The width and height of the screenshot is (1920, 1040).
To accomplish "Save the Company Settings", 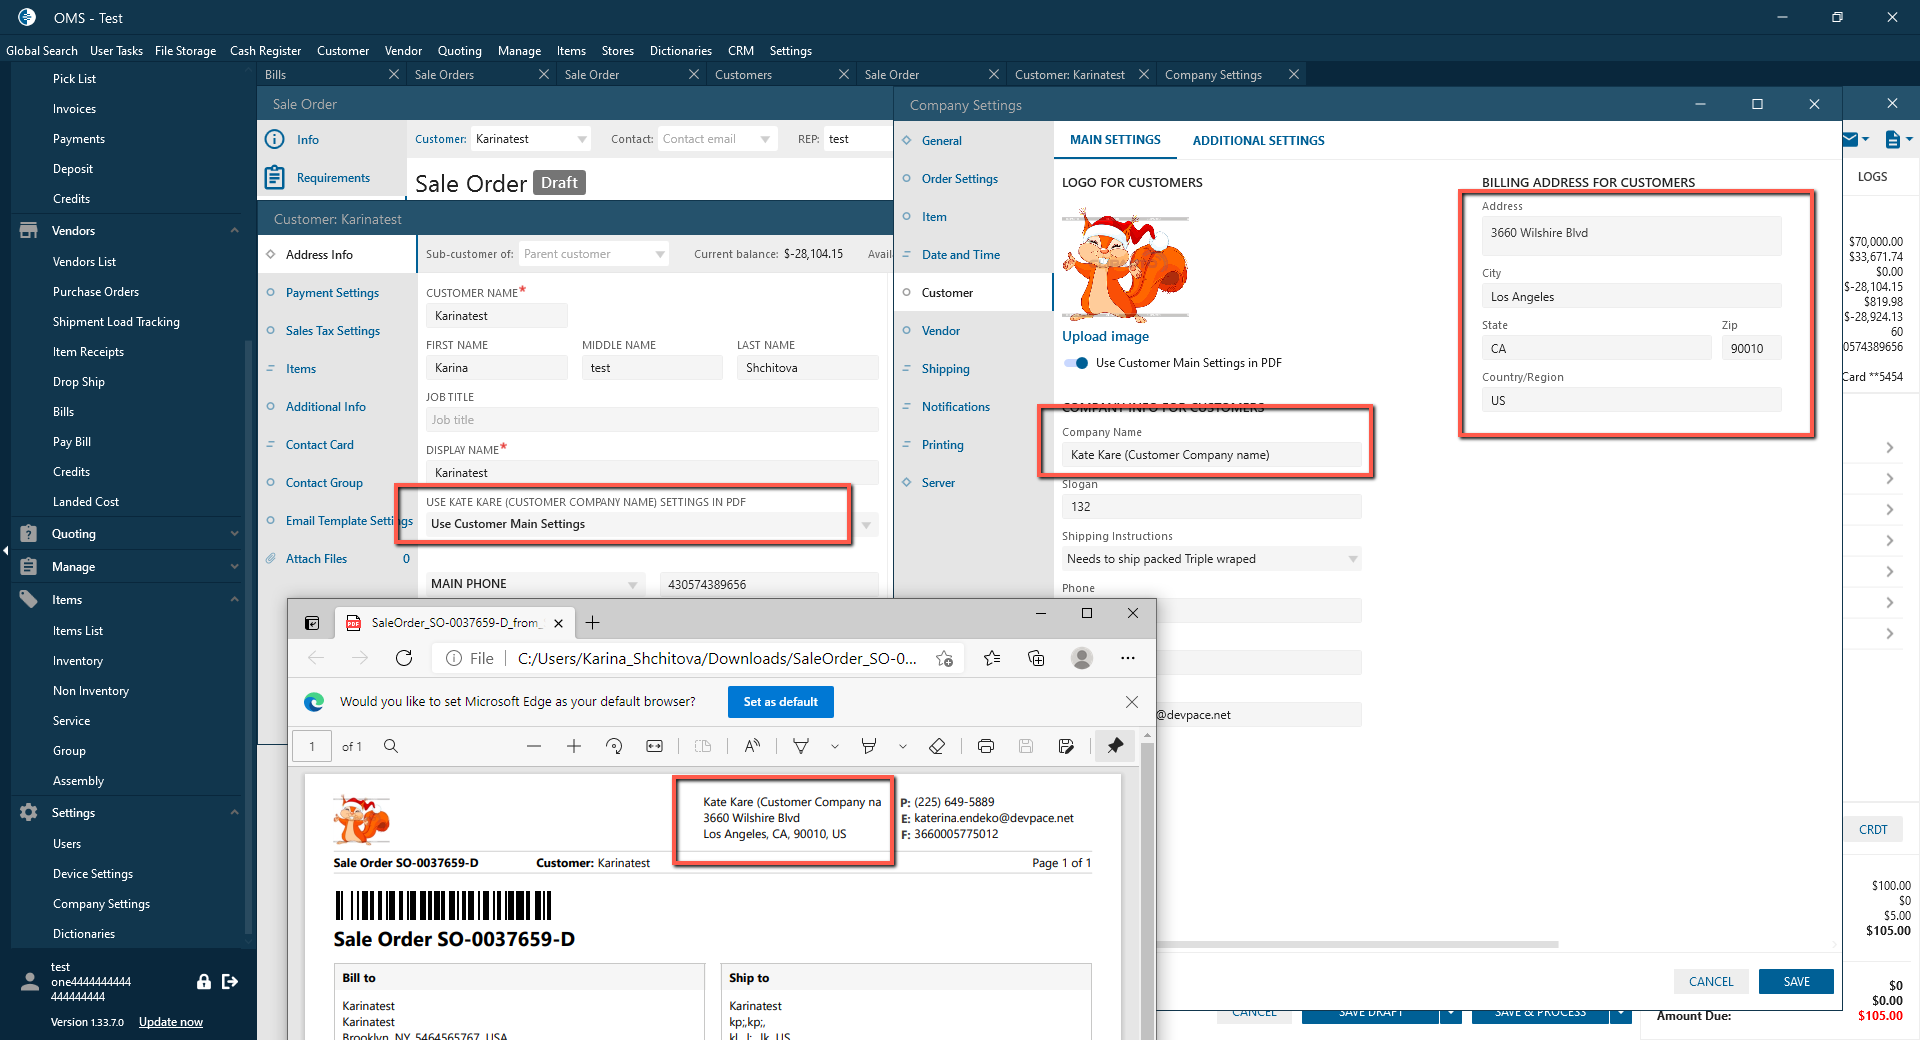I will 1796,982.
